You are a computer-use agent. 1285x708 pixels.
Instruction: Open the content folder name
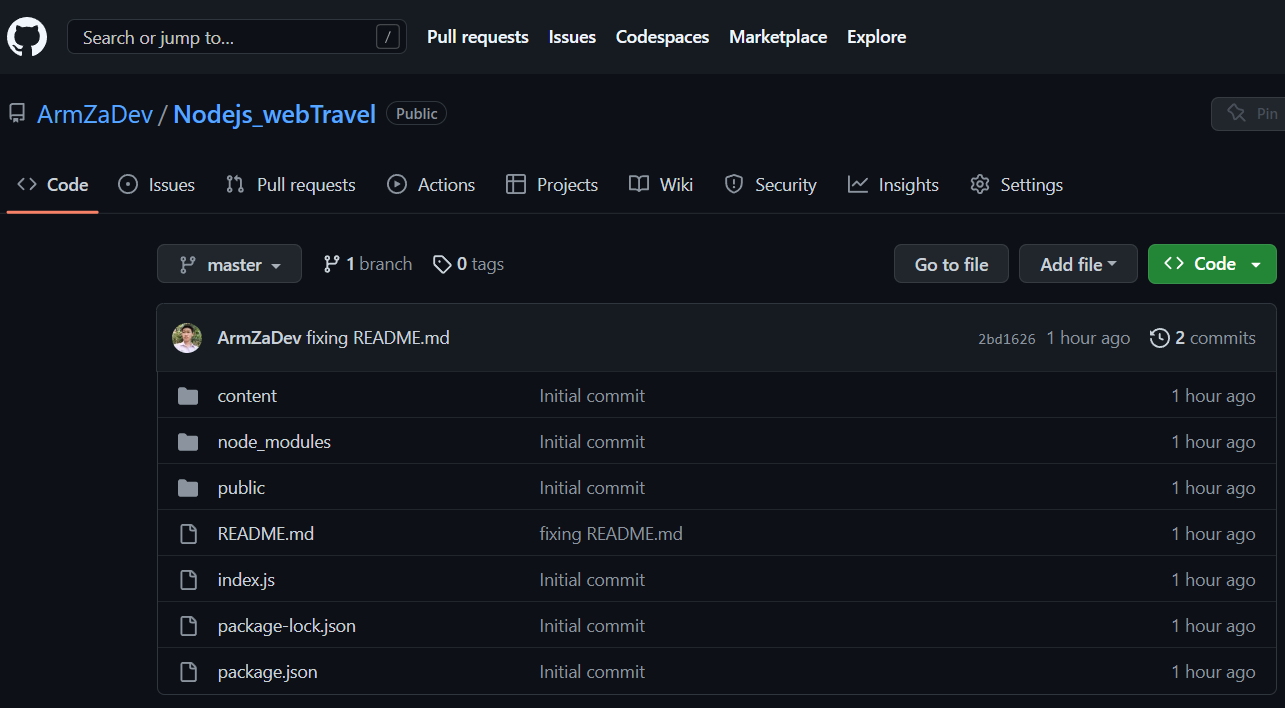coord(247,396)
